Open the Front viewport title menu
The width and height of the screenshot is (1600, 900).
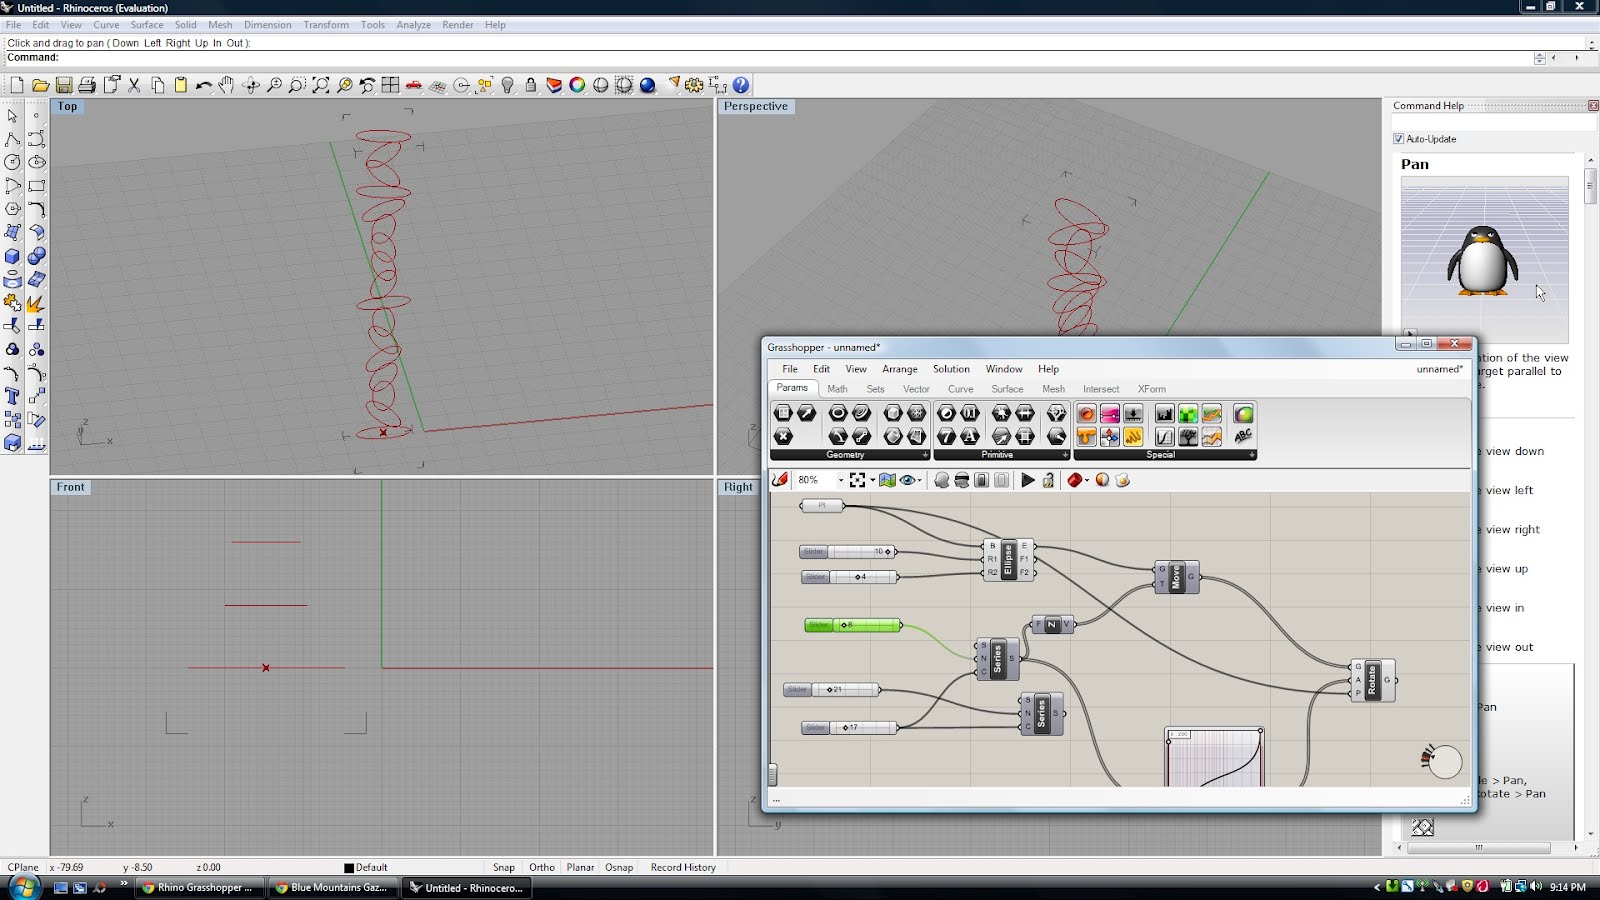click(x=70, y=487)
